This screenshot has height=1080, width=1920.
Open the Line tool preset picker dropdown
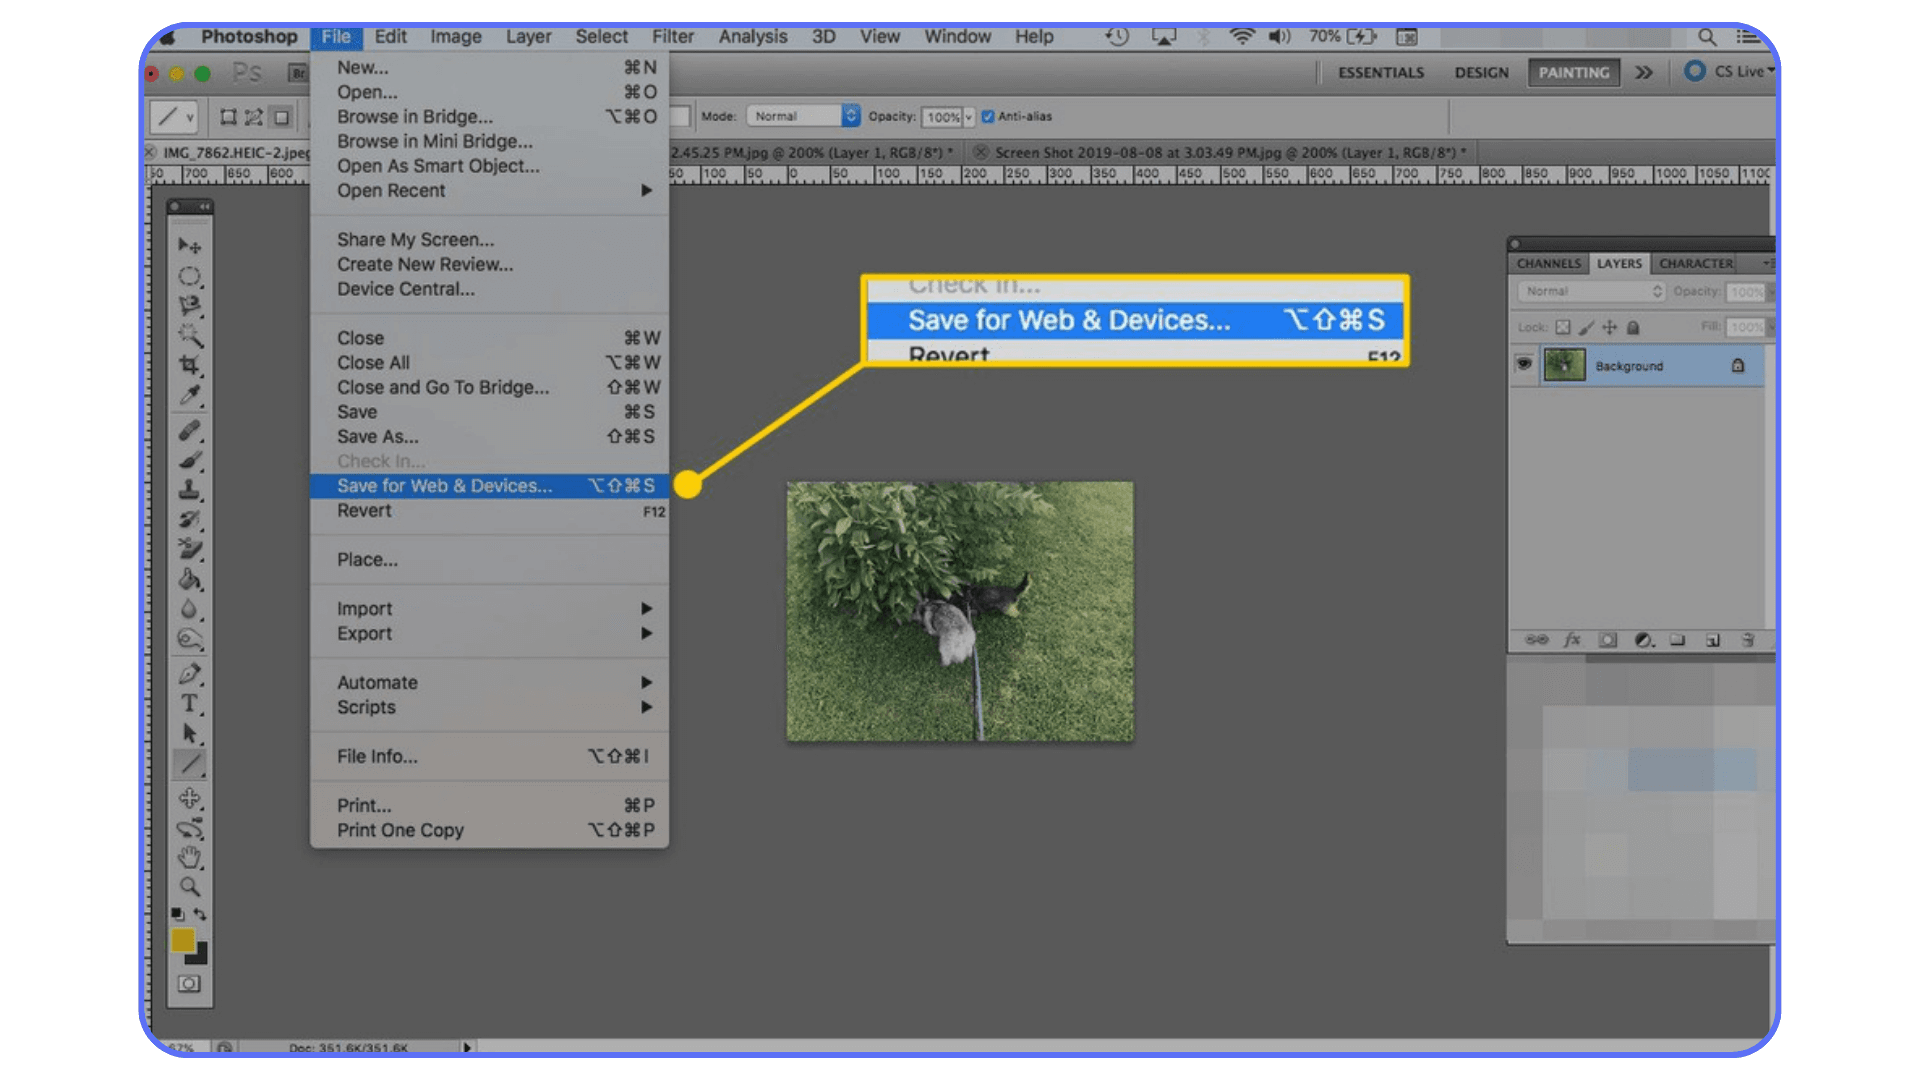(174, 117)
